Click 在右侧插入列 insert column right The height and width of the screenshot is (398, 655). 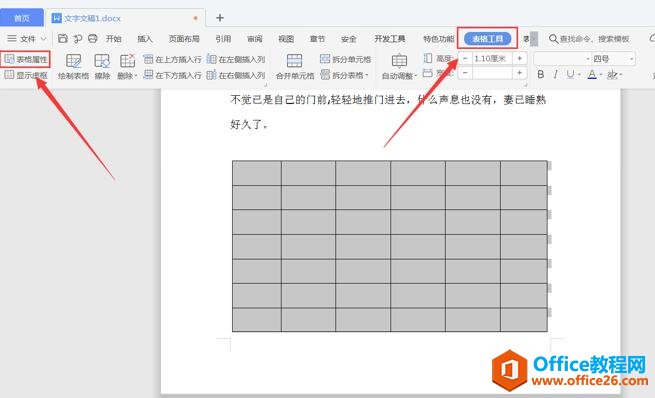point(236,75)
